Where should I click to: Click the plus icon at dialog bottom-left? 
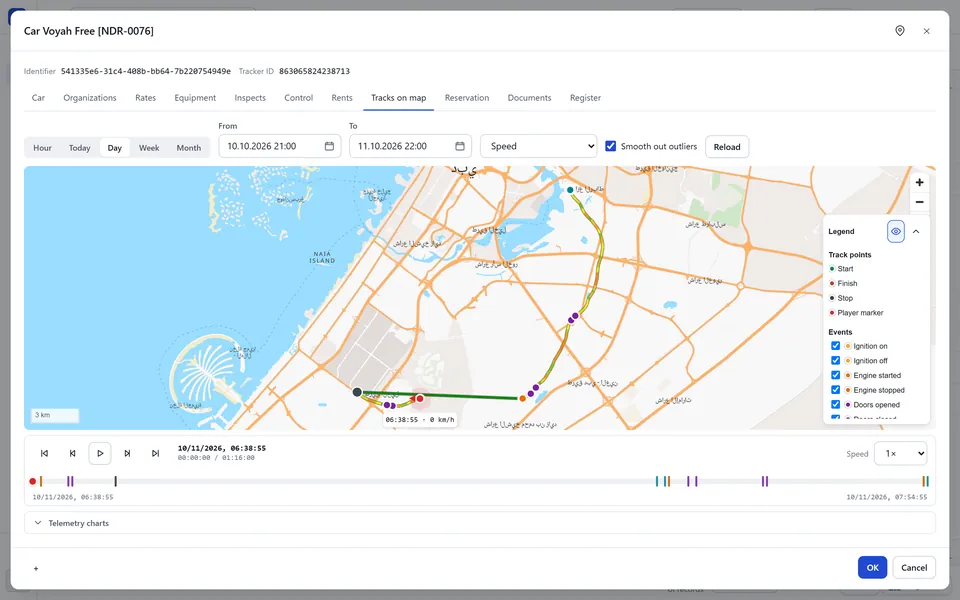[36, 569]
